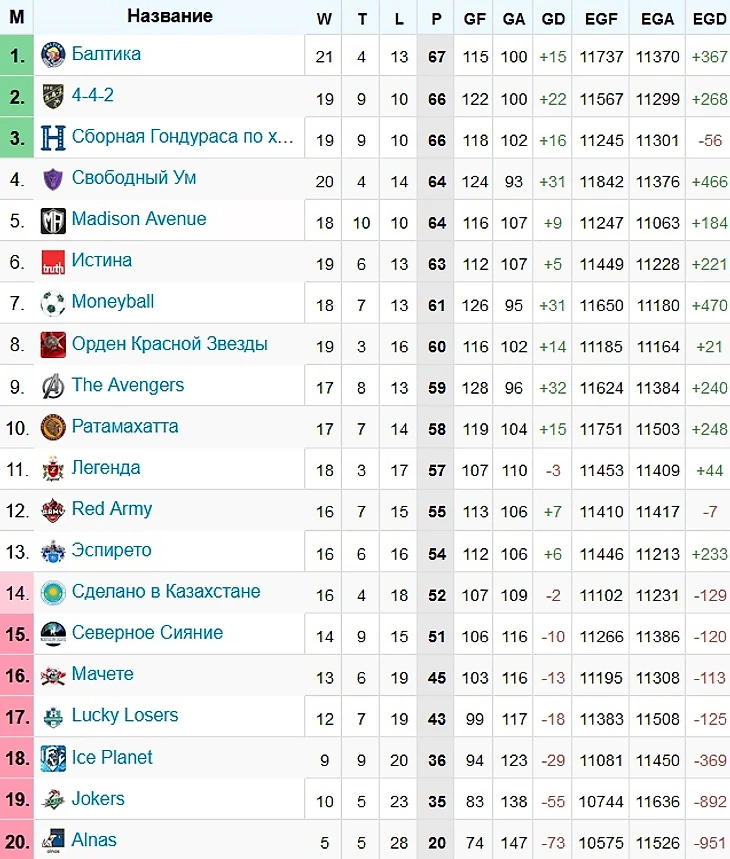730x859 pixels.
Task: Click the Madison Avenue MA logo
Action: [x=53, y=221]
